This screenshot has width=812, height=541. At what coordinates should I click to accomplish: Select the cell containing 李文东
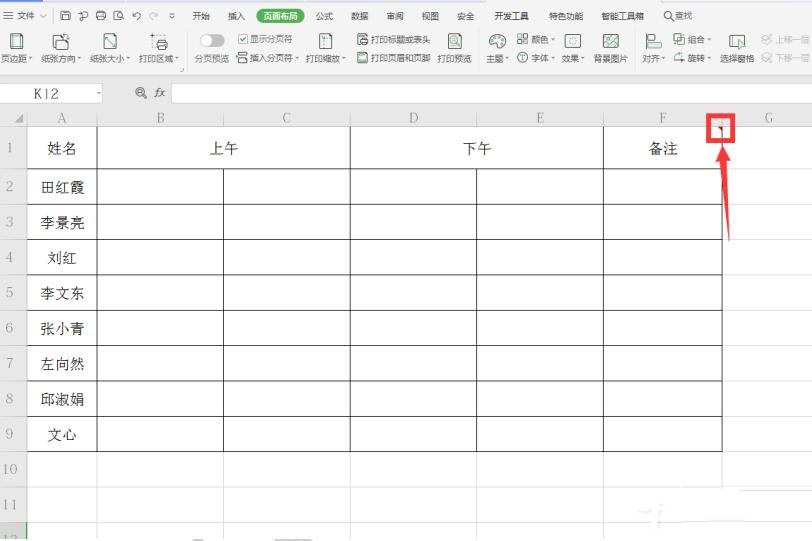point(62,293)
